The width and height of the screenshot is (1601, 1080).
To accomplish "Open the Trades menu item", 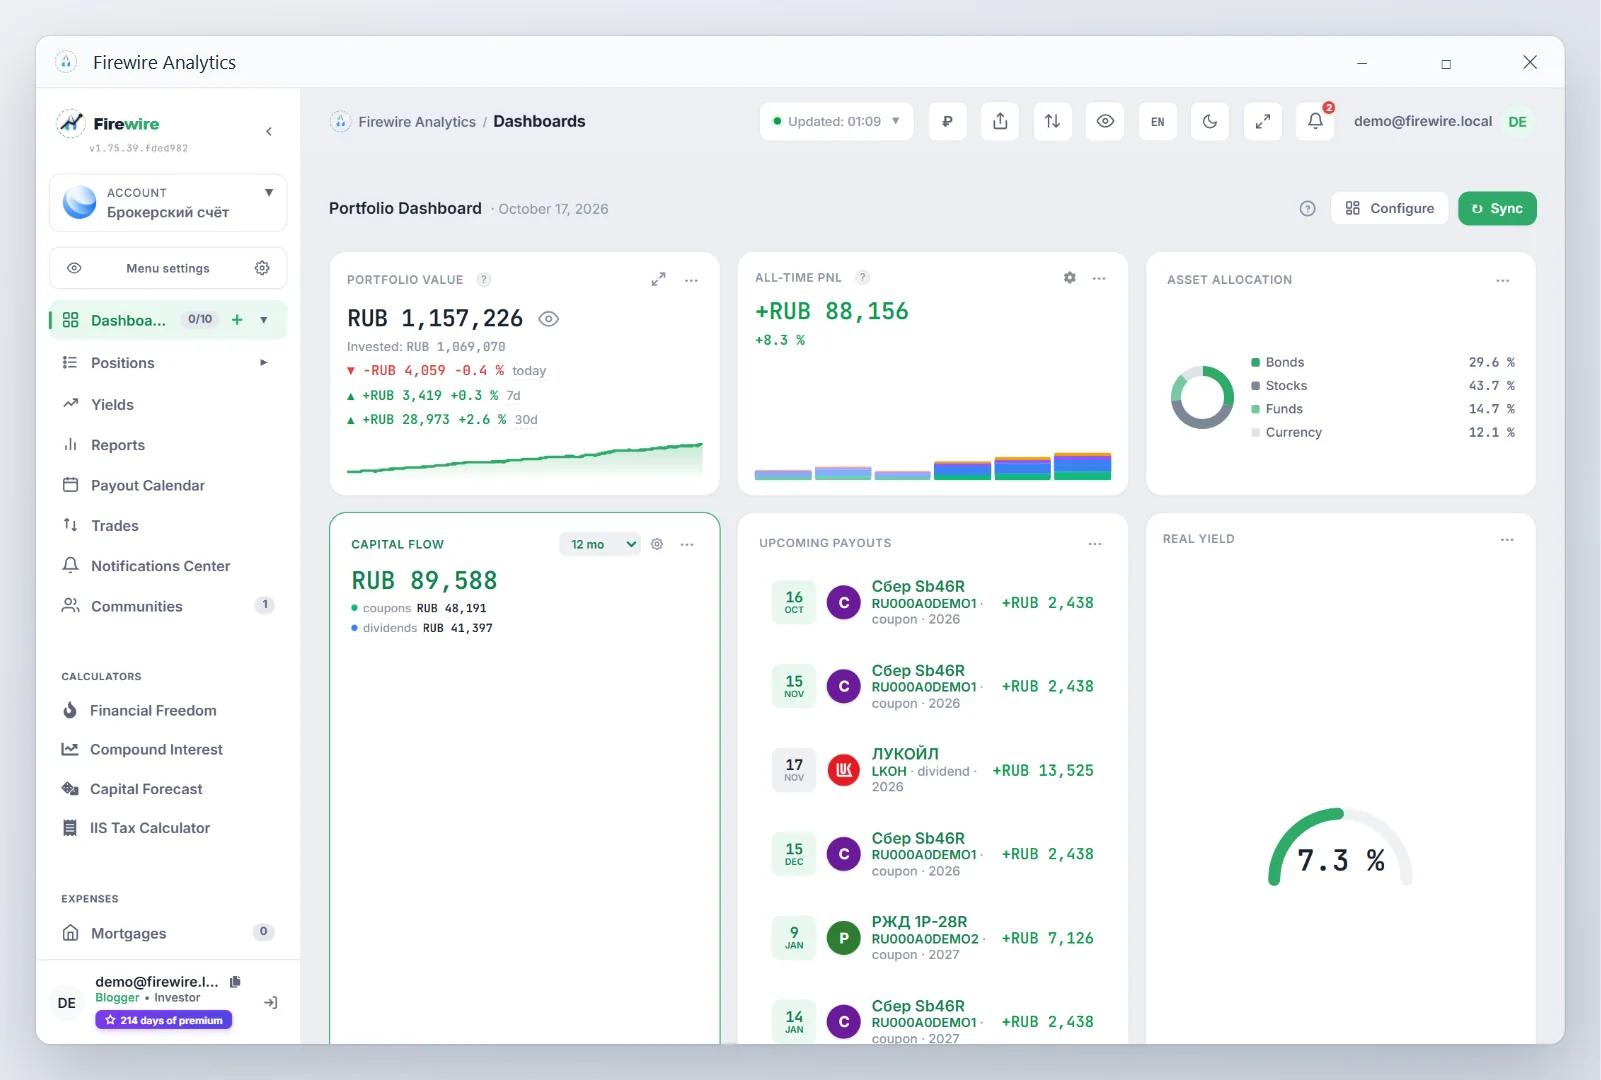I will coord(168,525).
